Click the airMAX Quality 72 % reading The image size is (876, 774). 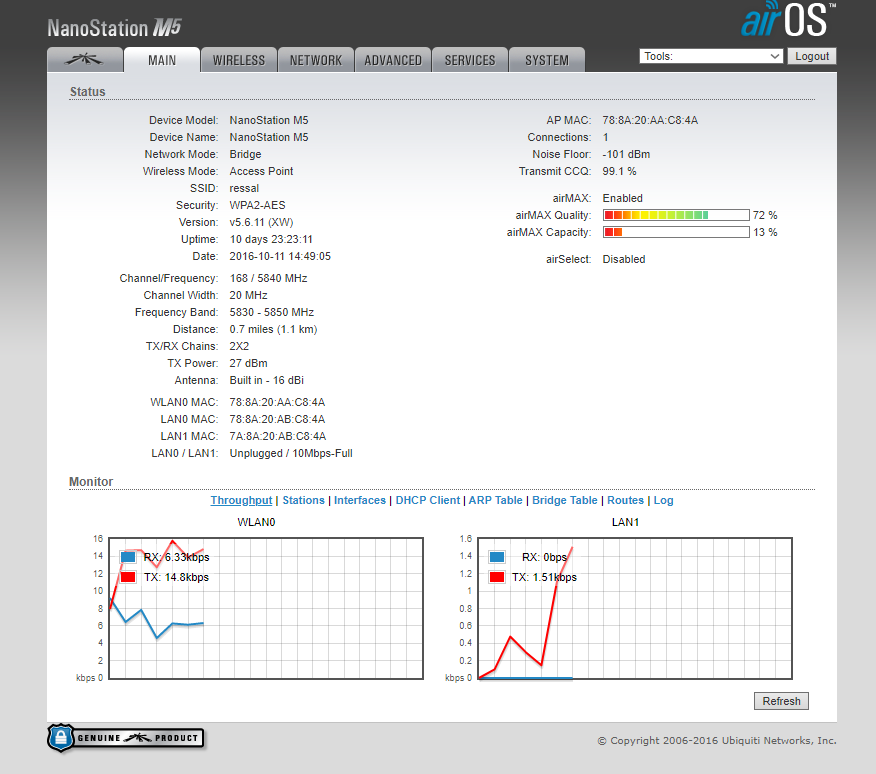tap(765, 215)
